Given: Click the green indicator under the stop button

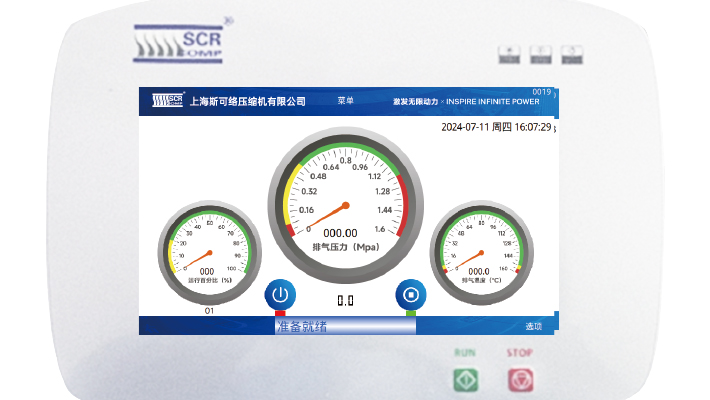Looking at the screenshot, I should pyautogui.click(x=411, y=313).
